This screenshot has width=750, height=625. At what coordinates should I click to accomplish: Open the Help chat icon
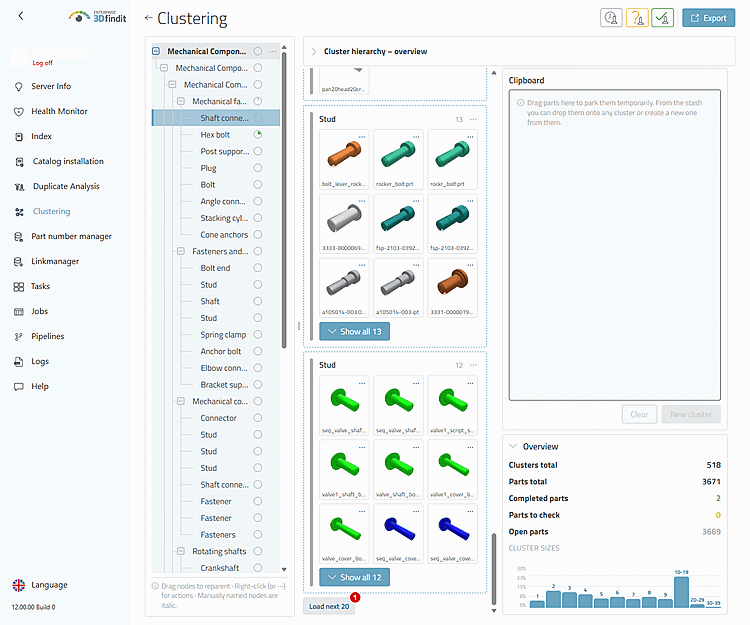click(x=19, y=386)
